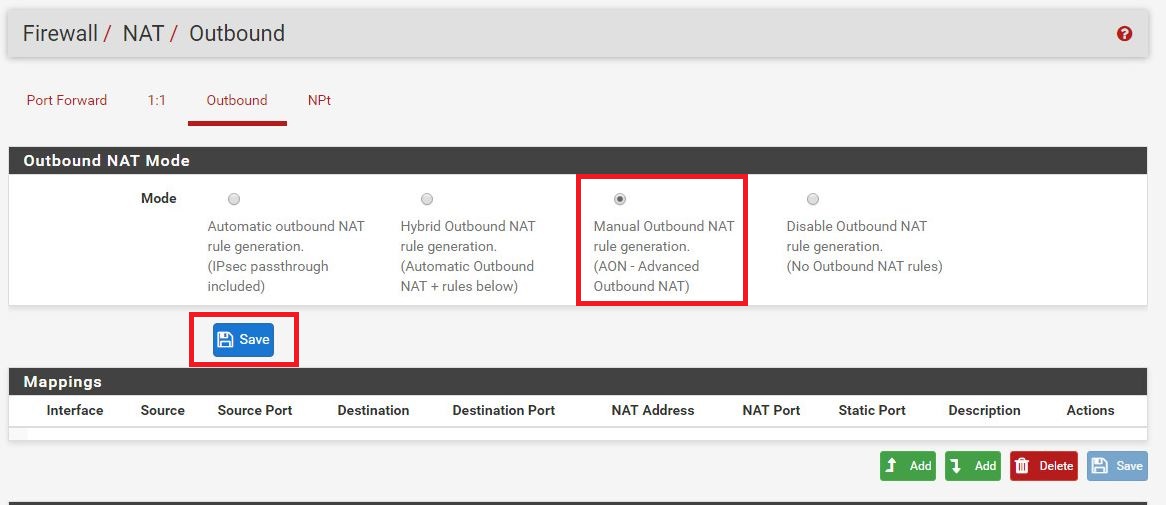Image resolution: width=1166 pixels, height=505 pixels.
Task: Select Hybrid Outbound NAT rule generation radio
Action: [x=427, y=199]
